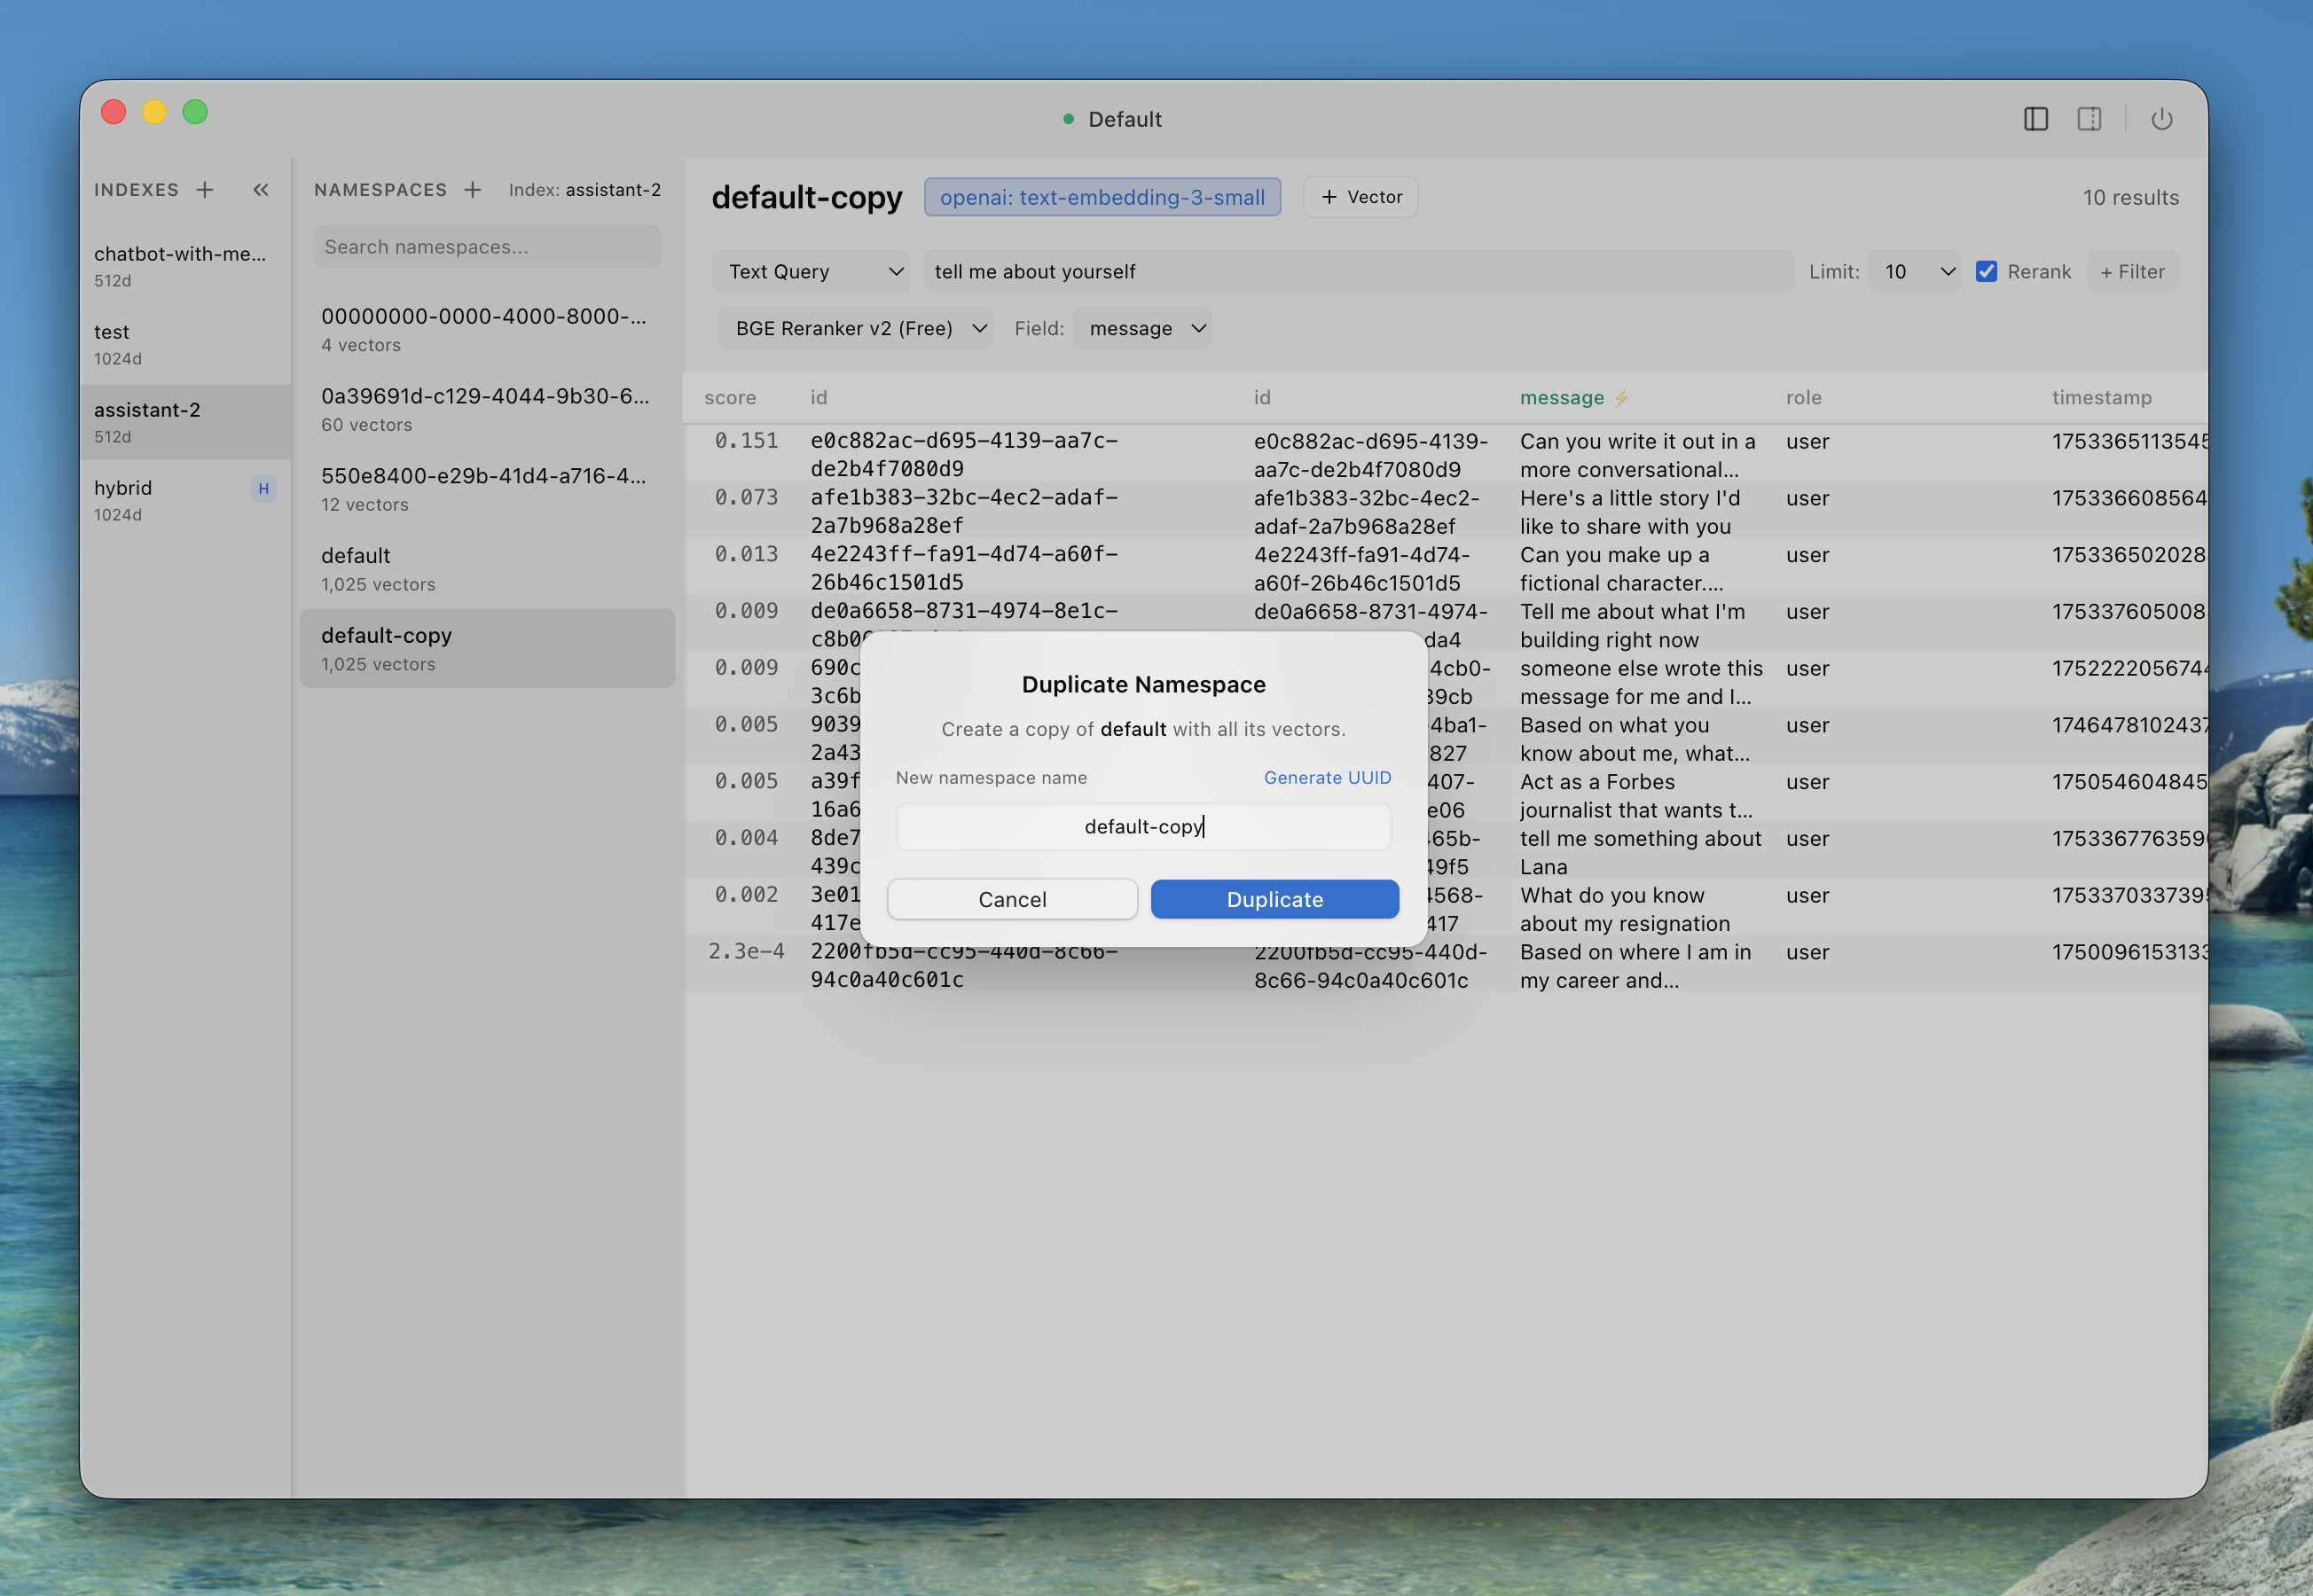Click the new namespace name field

[x=1143, y=827]
